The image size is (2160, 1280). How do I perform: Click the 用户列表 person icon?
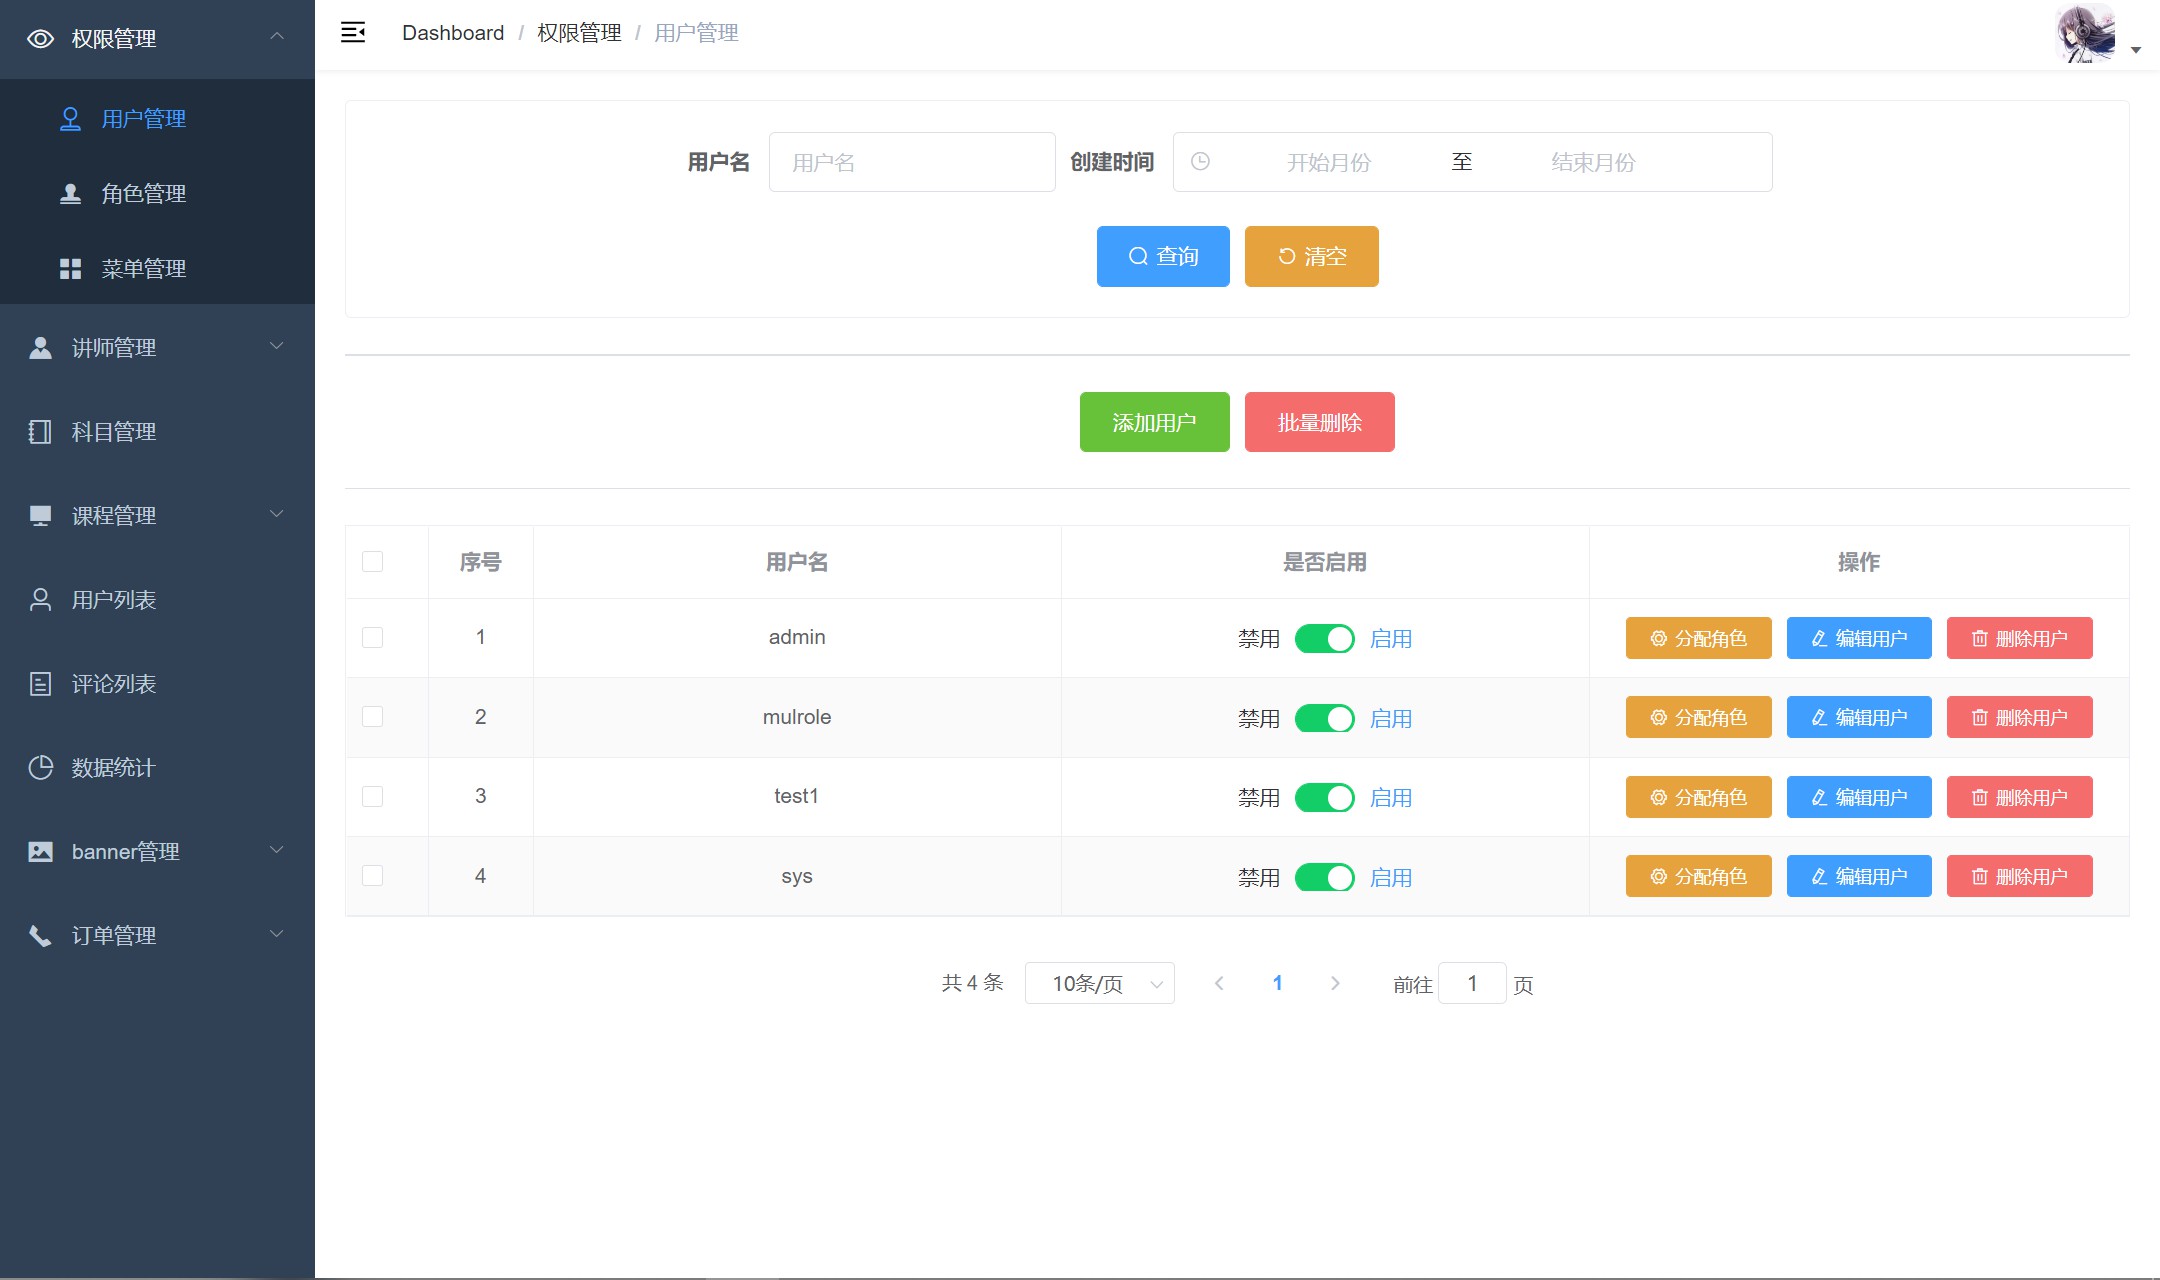point(41,600)
